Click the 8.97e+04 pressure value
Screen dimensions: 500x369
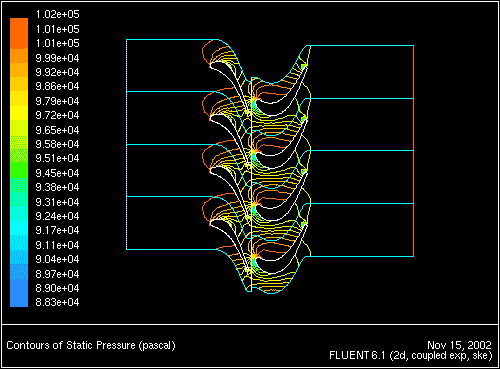(x=57, y=274)
